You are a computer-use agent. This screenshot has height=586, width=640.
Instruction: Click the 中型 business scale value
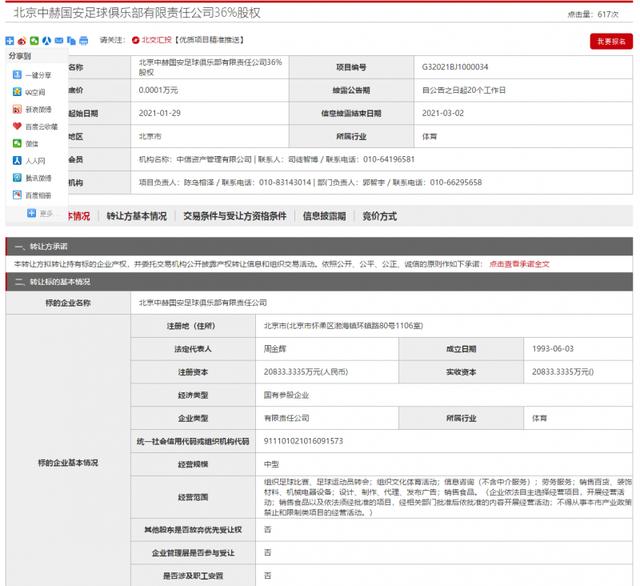[271, 464]
